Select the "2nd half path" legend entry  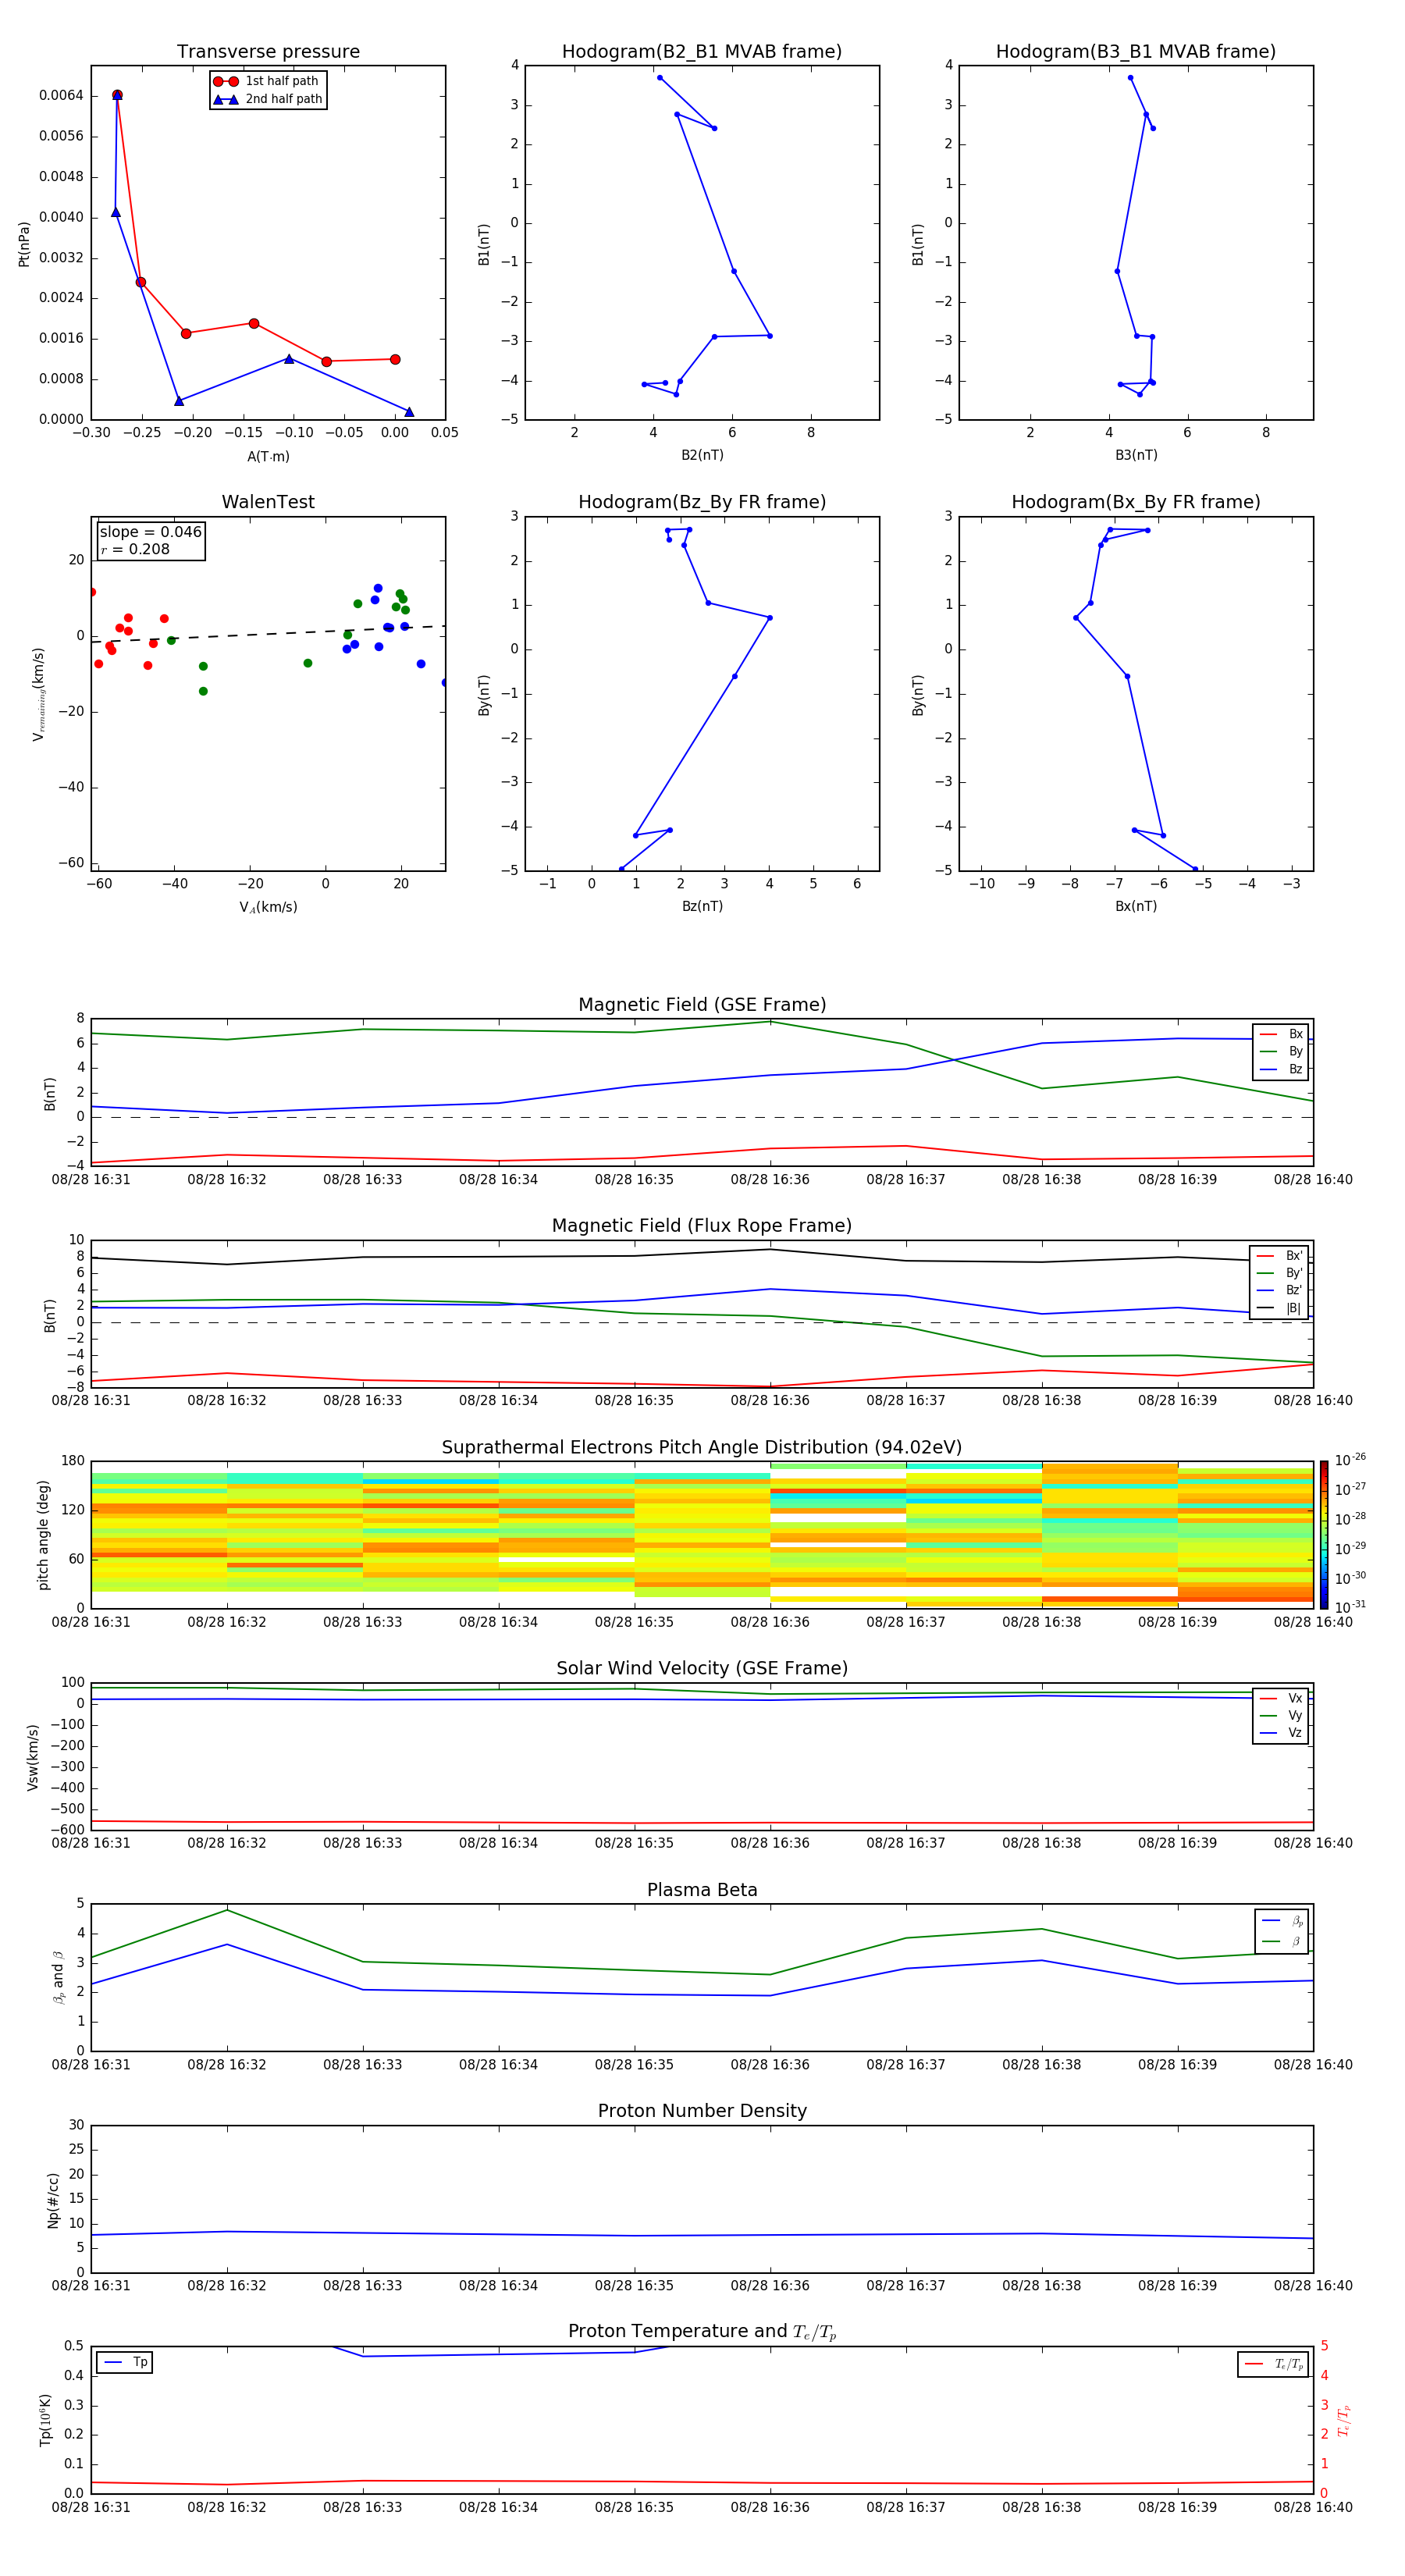click(x=267, y=99)
